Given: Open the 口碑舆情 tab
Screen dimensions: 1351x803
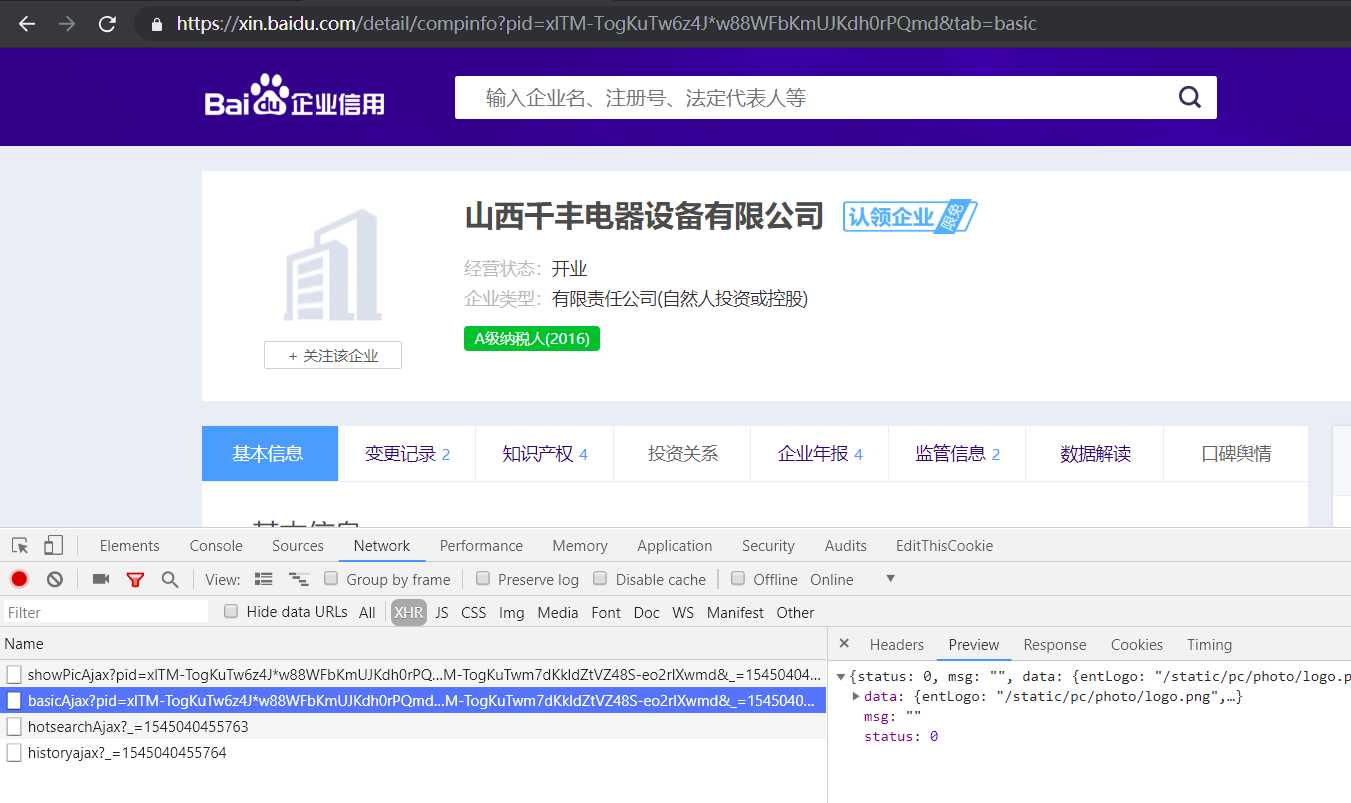Looking at the screenshot, I should tap(1236, 454).
